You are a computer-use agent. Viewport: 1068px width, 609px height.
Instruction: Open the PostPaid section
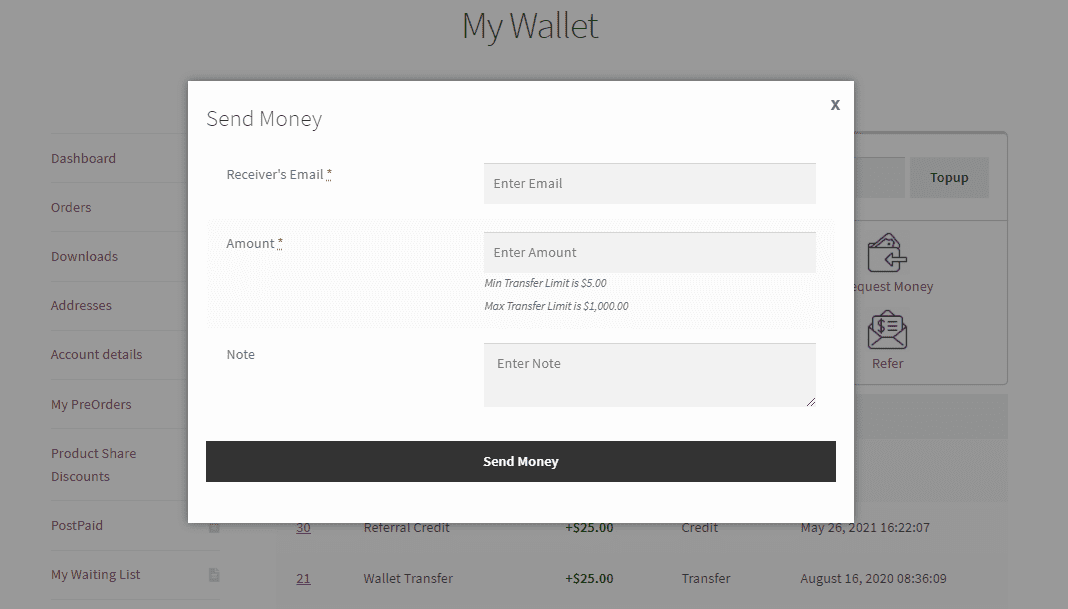click(75, 524)
